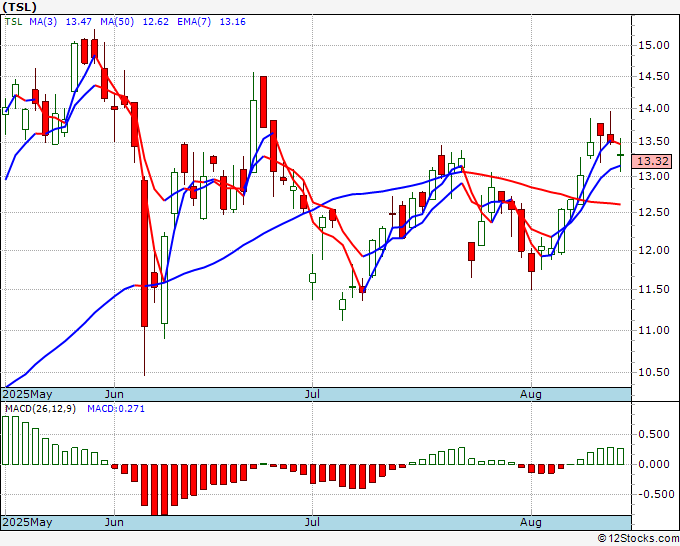Image resolution: width=680 pixels, height=546 pixels.
Task: Click the MACD(26,12,9) indicator label
Action: tap(40, 409)
